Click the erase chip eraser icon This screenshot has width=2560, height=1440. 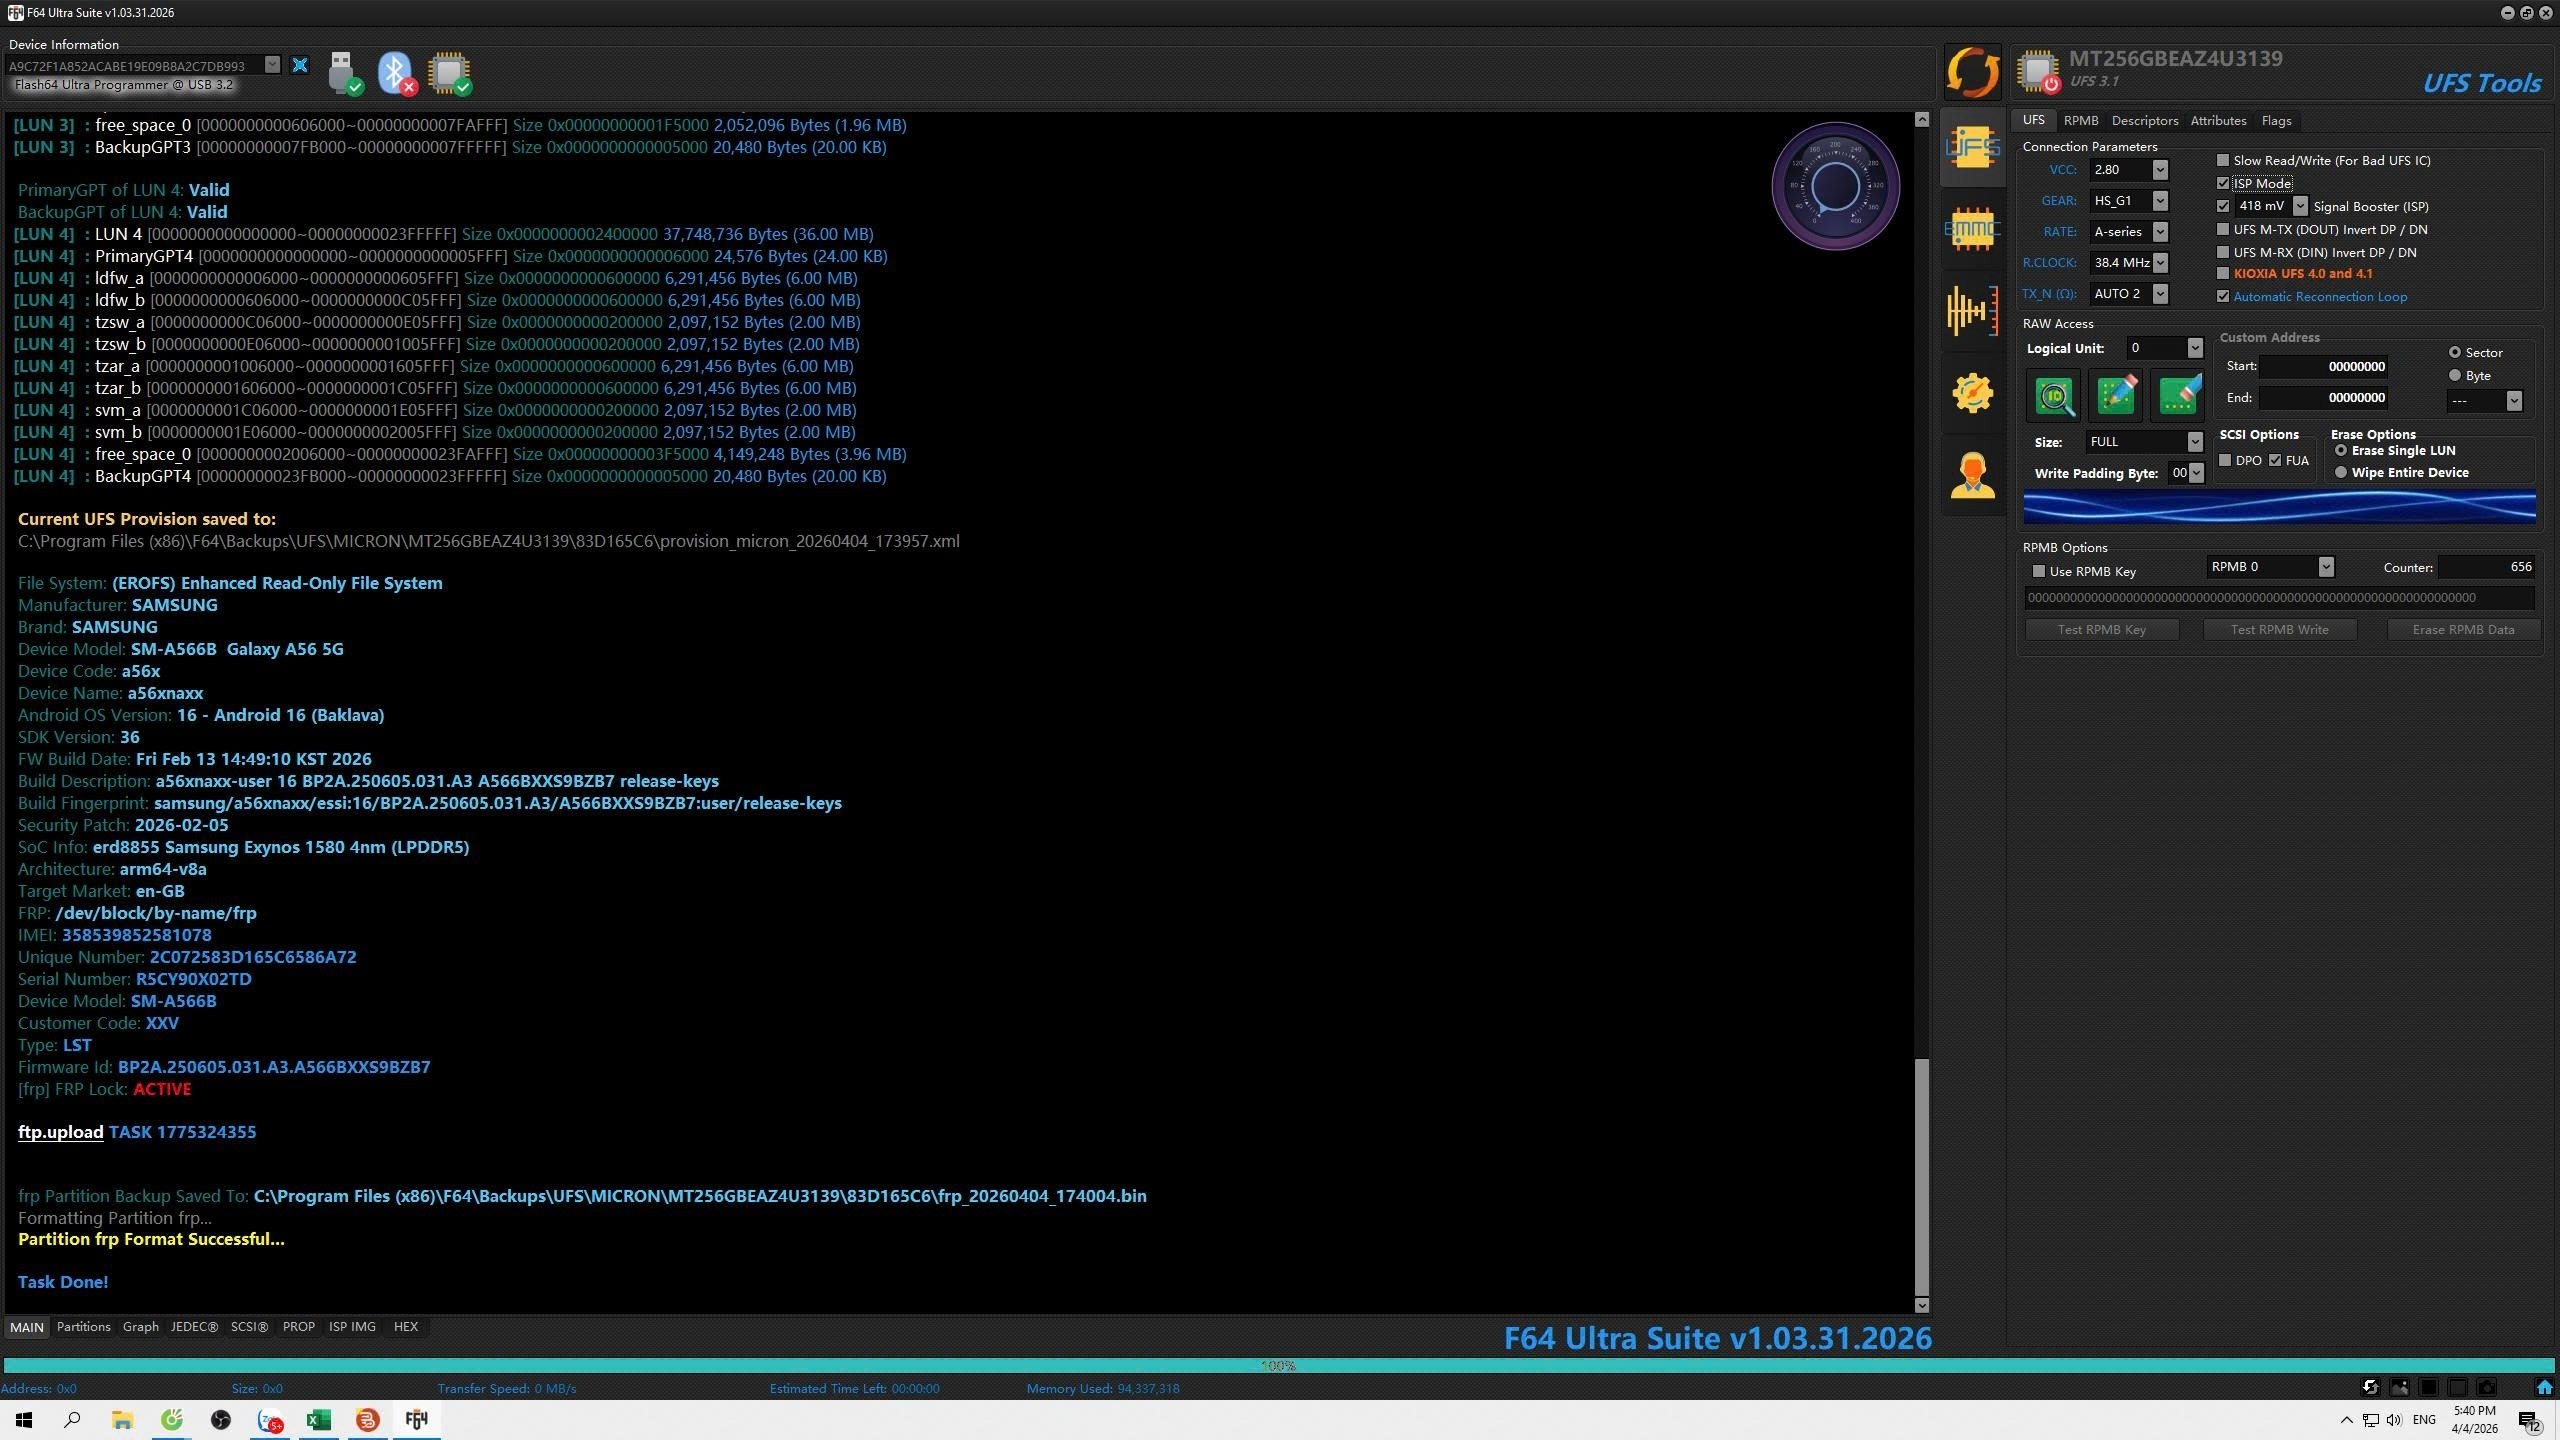(x=2178, y=396)
